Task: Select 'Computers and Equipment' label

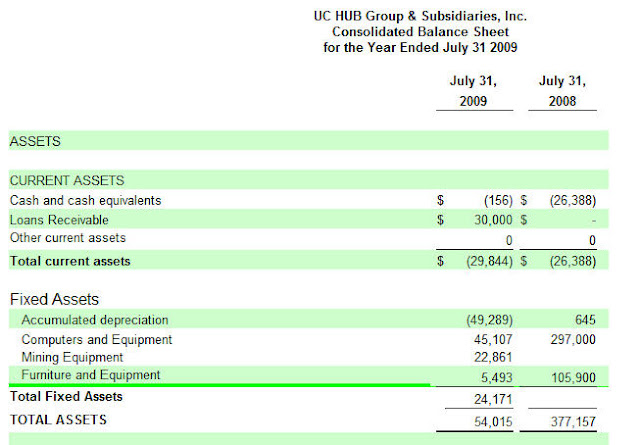Action: [97, 340]
